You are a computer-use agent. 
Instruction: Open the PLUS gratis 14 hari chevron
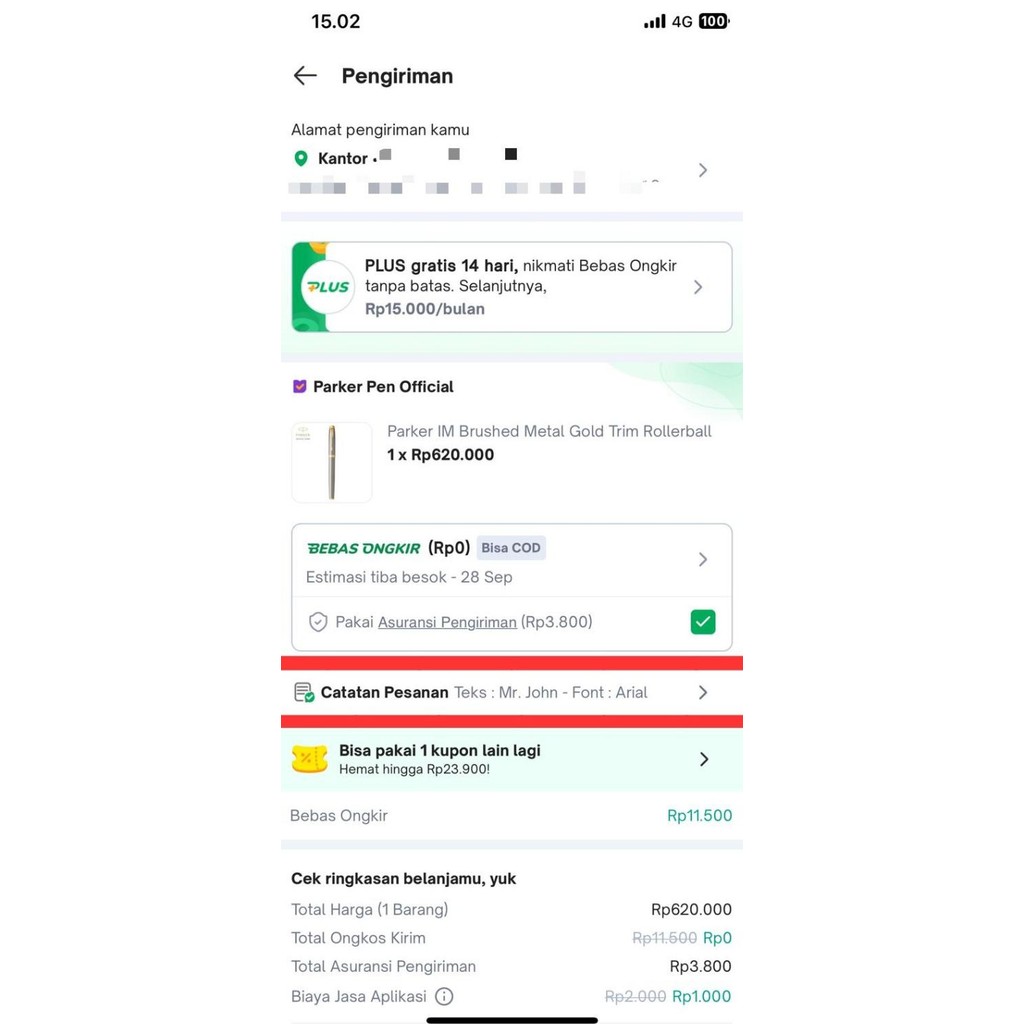(698, 287)
